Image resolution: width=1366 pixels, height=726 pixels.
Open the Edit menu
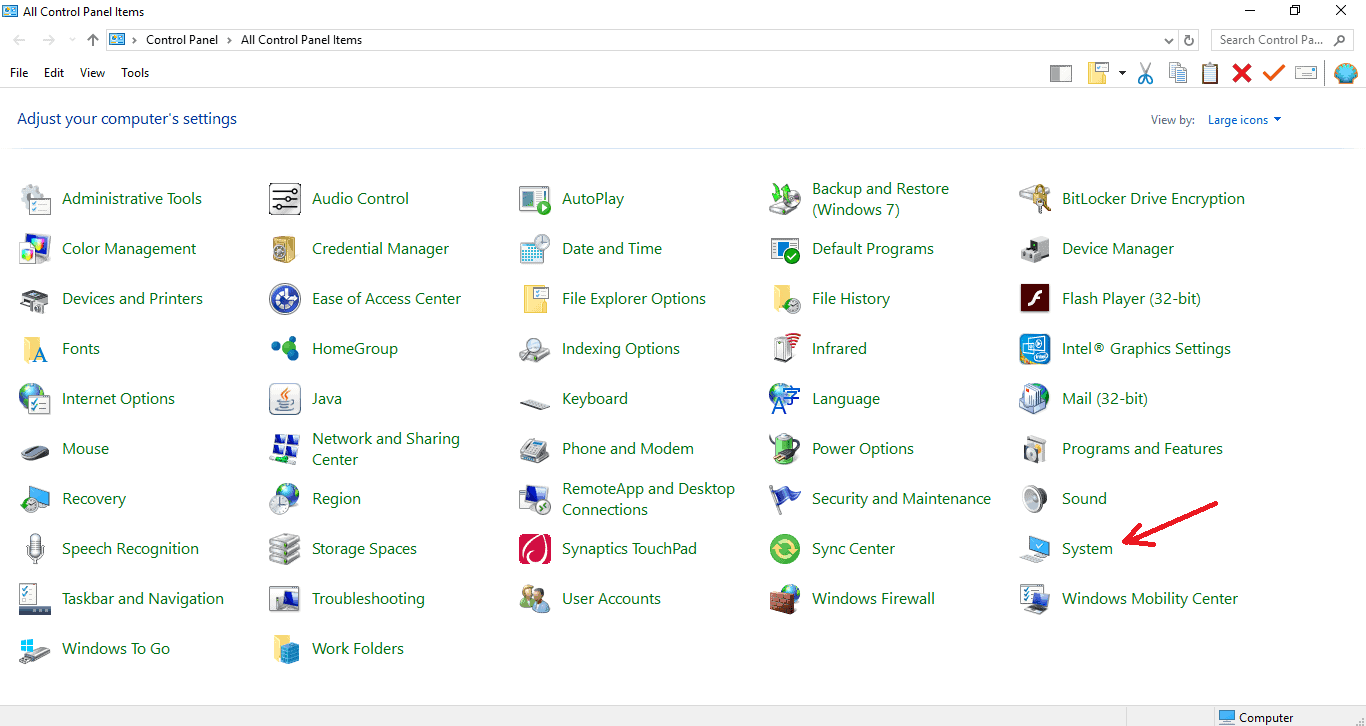pyautogui.click(x=54, y=73)
